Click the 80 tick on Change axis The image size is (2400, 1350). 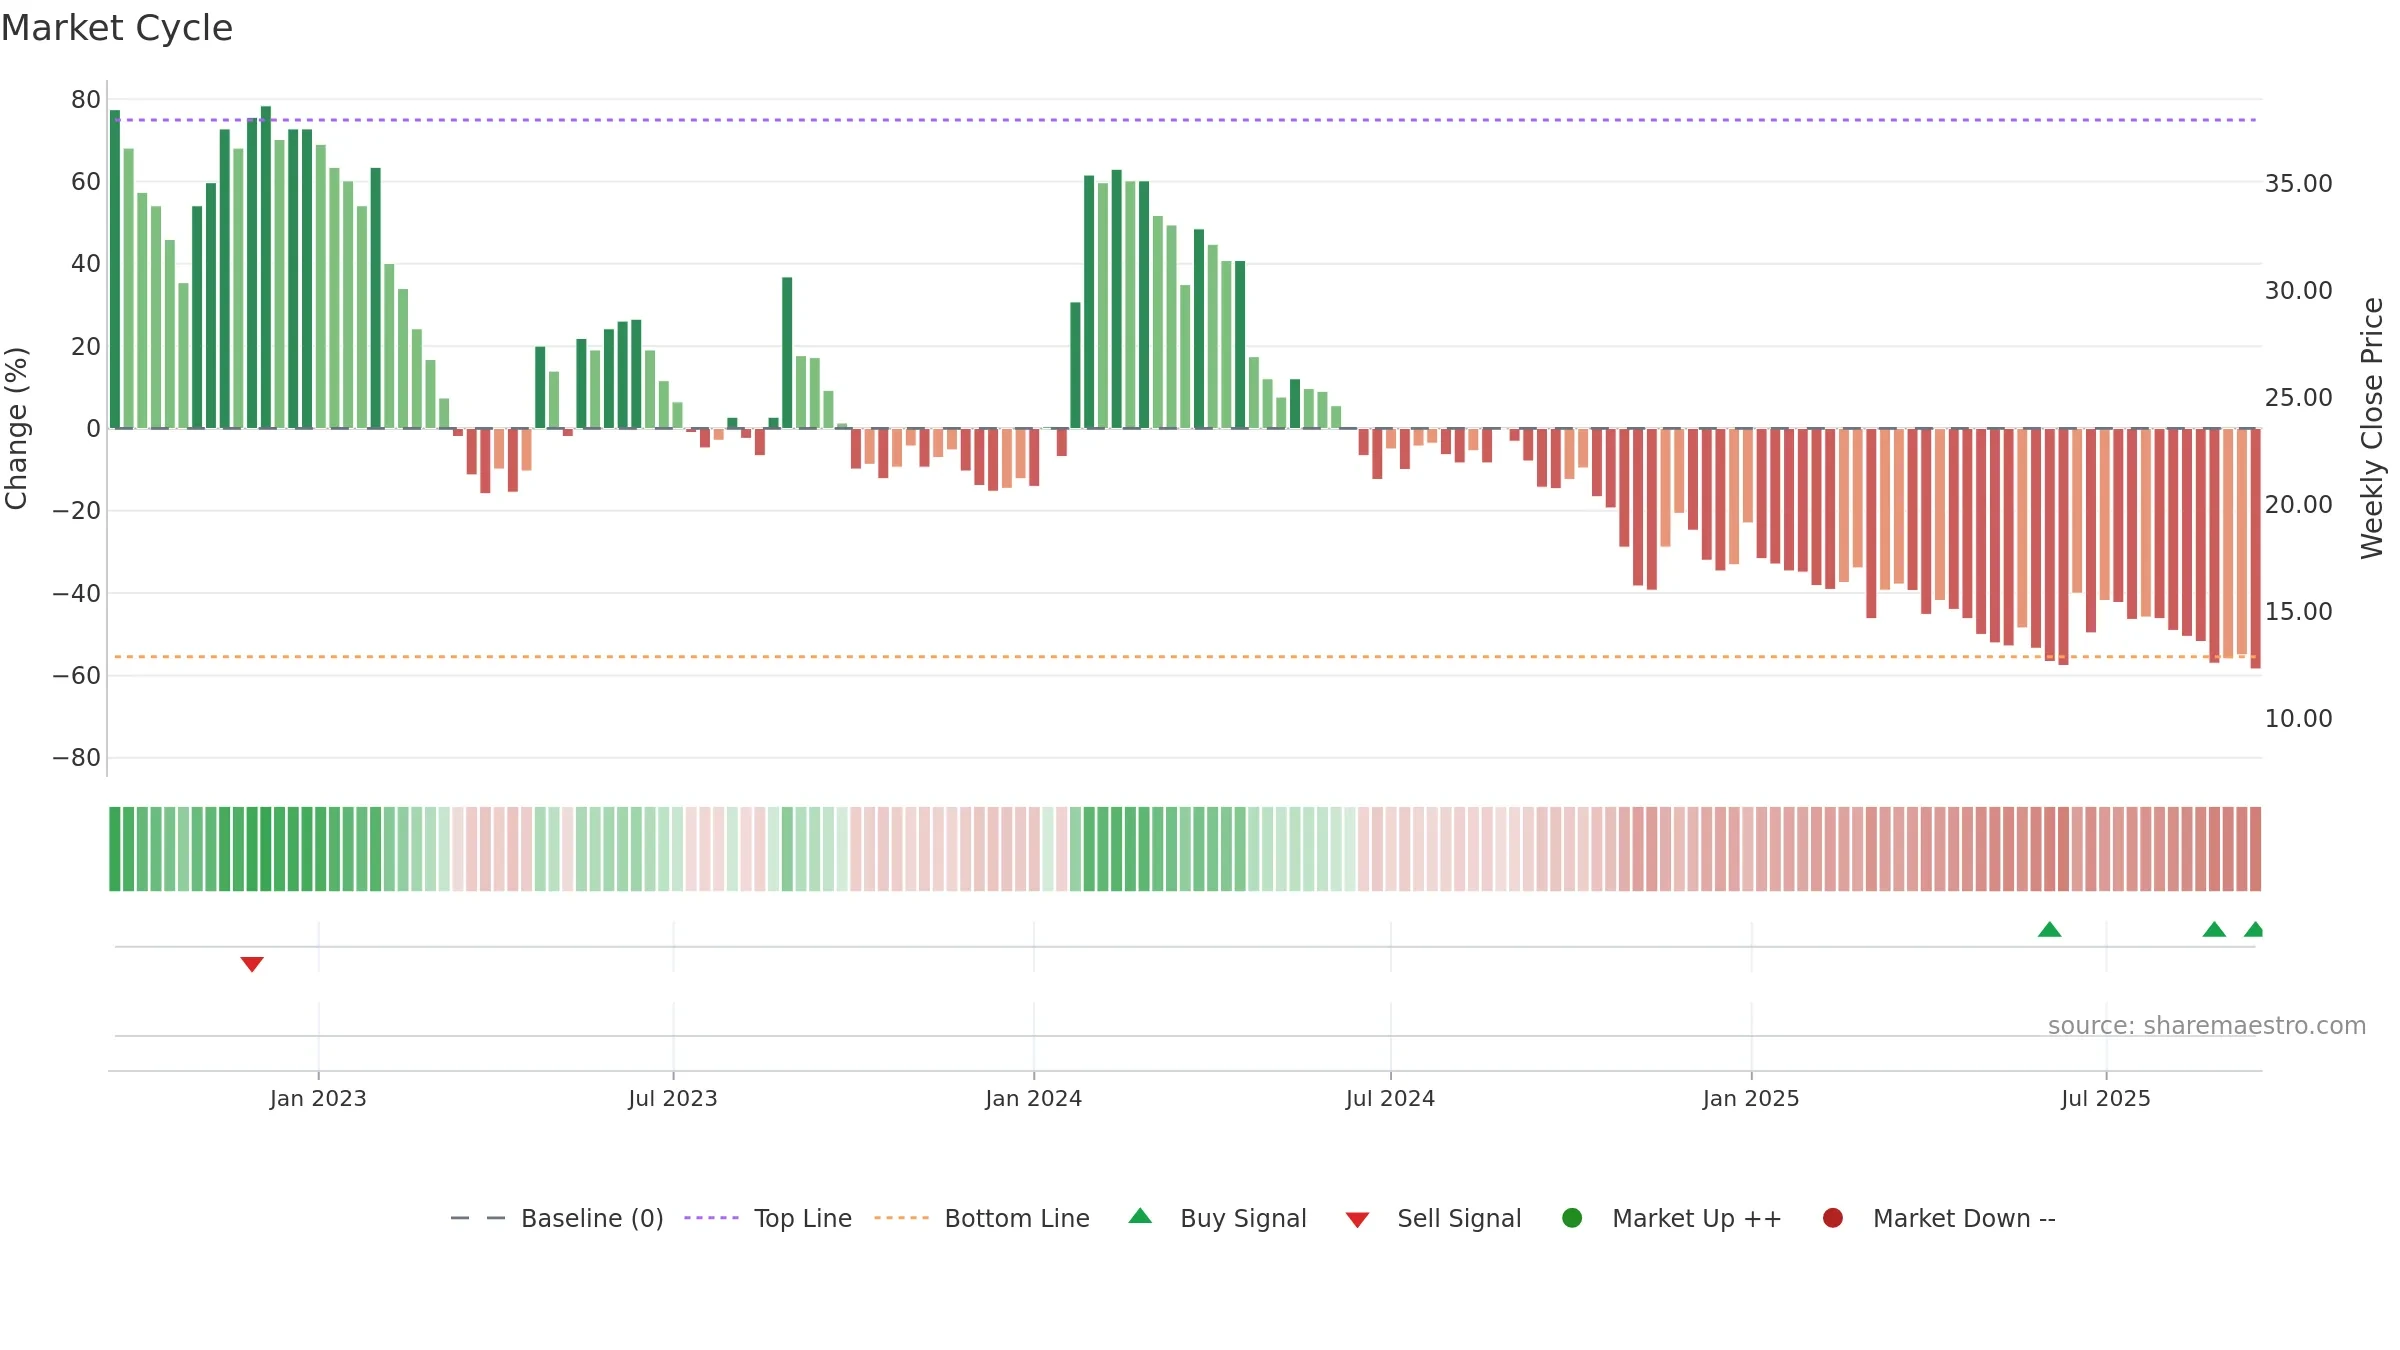[86, 100]
